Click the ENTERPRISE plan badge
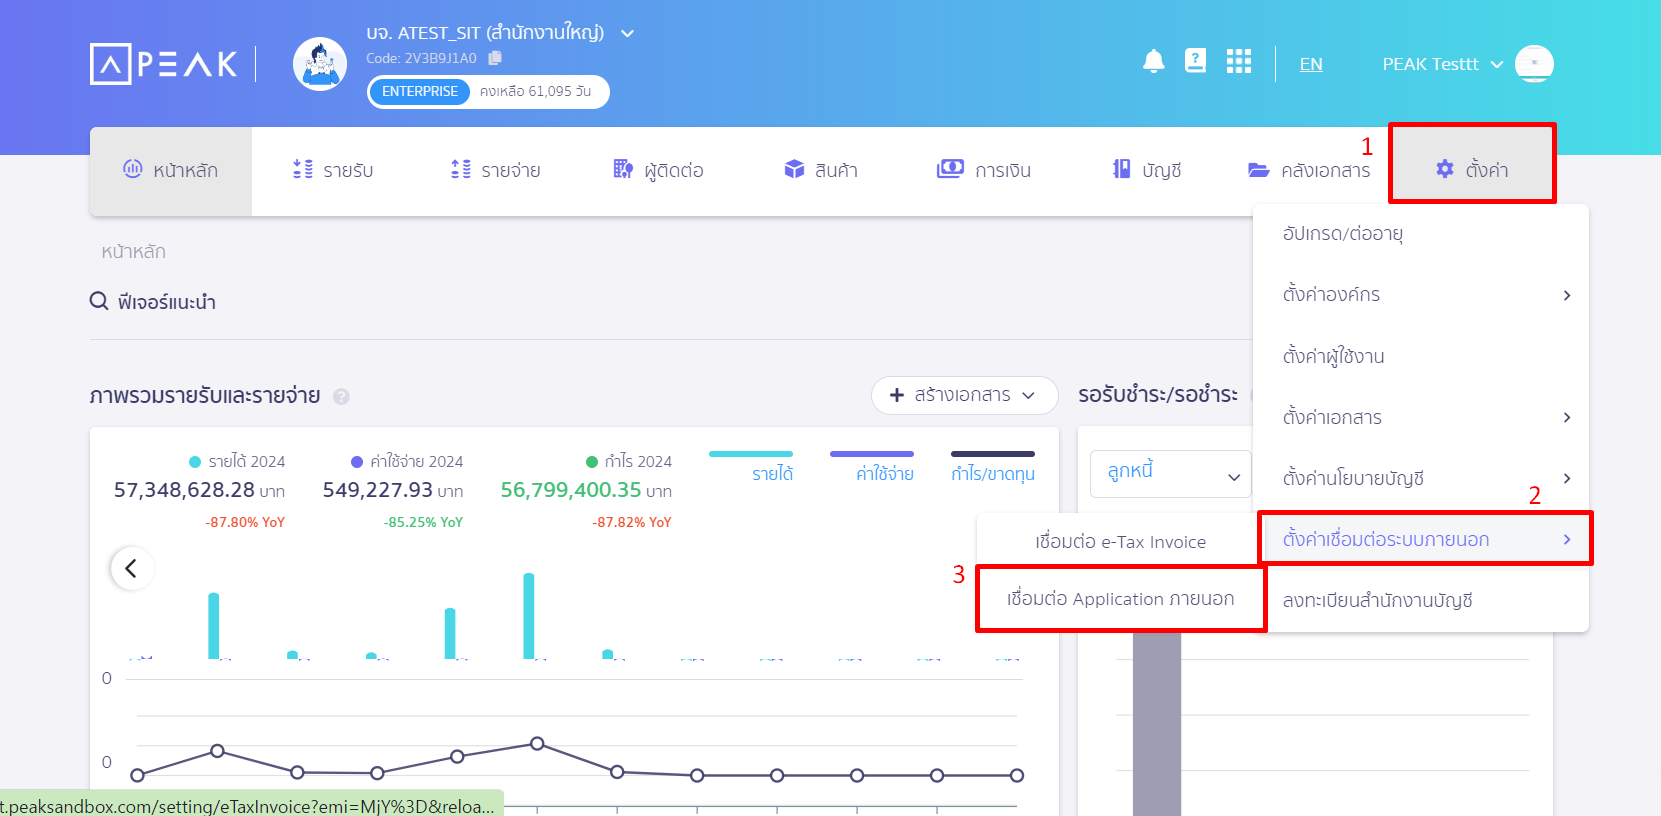Screen dimensions: 1661x816 pos(420,91)
